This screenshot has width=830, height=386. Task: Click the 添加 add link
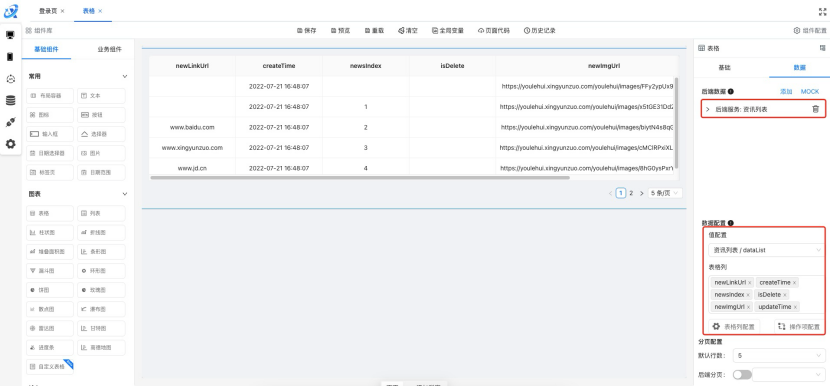[786, 92]
